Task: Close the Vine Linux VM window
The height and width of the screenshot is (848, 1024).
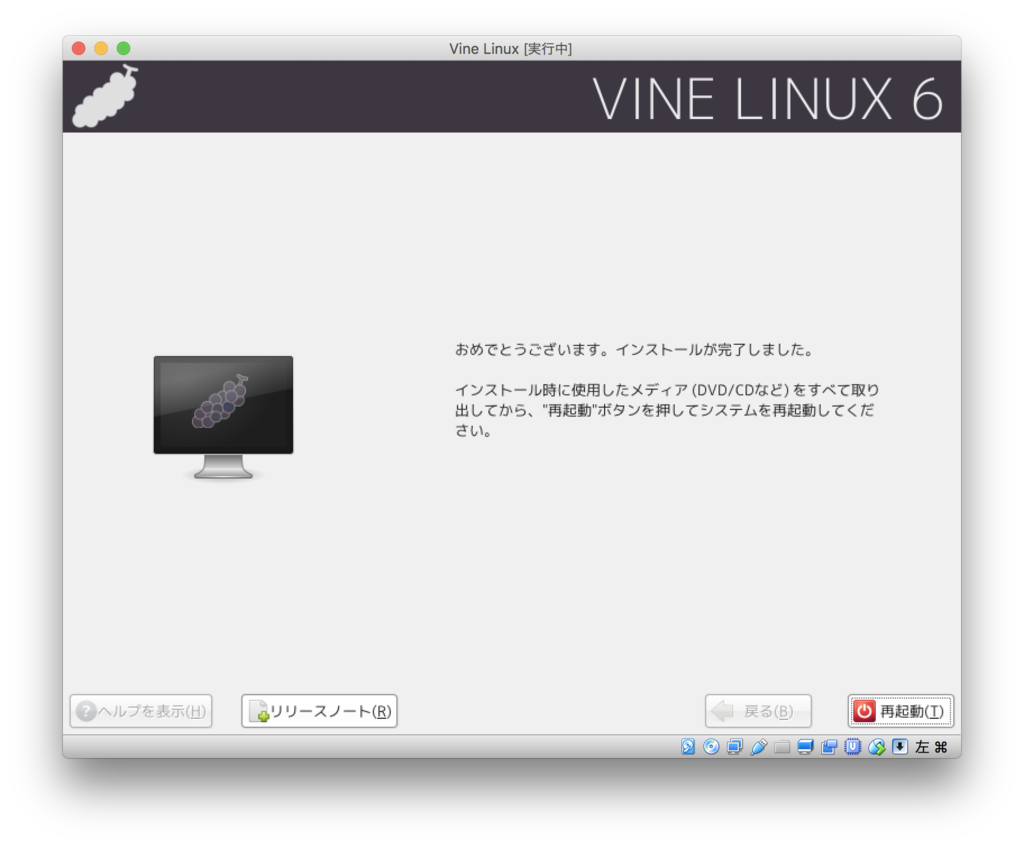Action: (79, 48)
